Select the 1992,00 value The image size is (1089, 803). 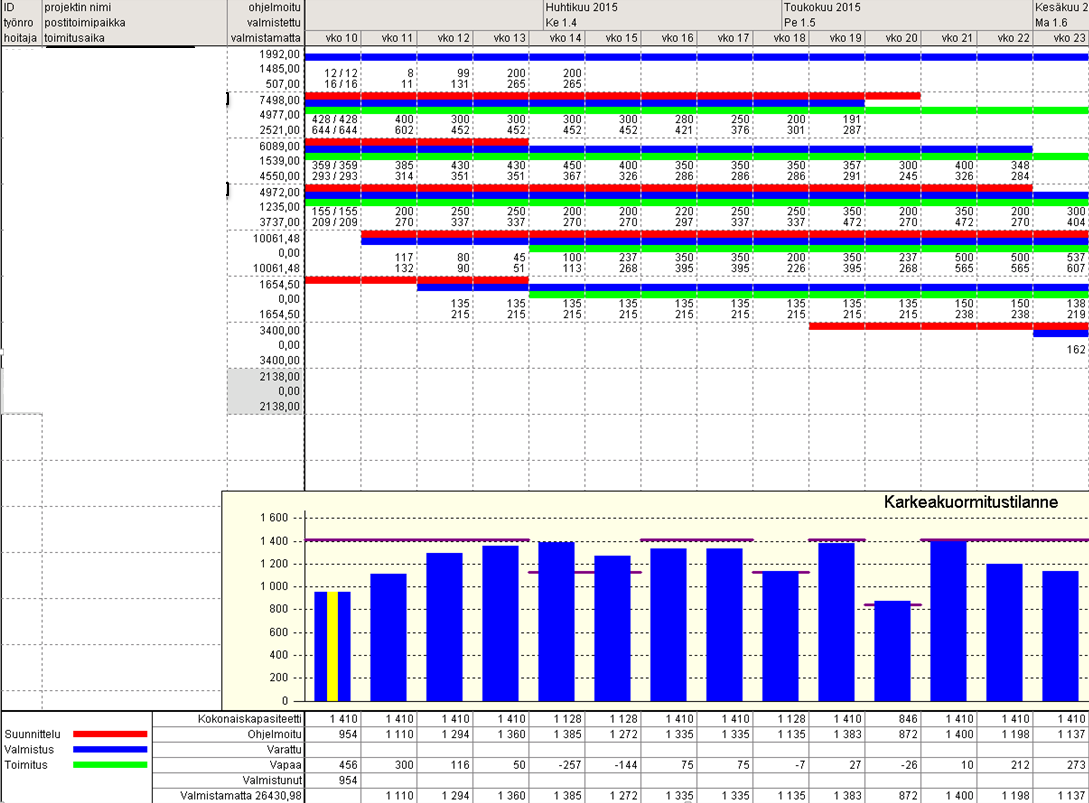pos(280,54)
